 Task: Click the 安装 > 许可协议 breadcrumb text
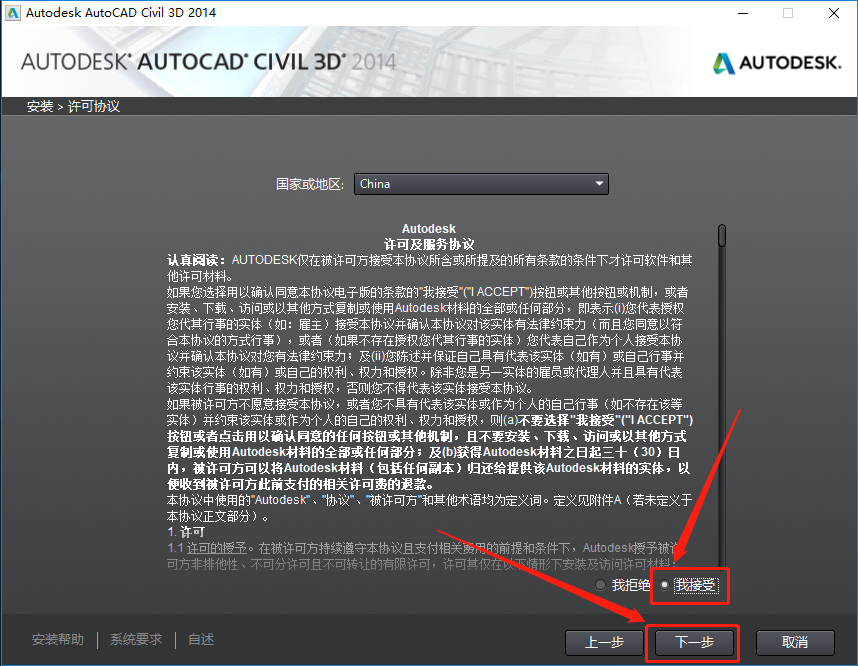click(x=73, y=106)
